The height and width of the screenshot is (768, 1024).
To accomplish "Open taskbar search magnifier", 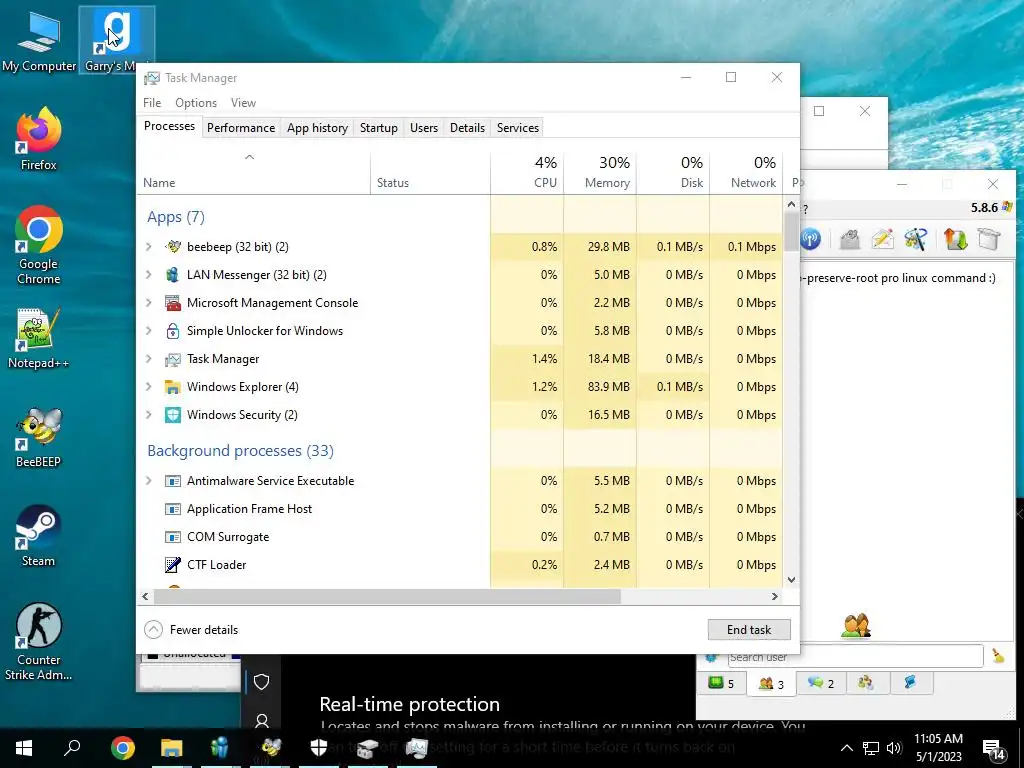I will point(72,748).
